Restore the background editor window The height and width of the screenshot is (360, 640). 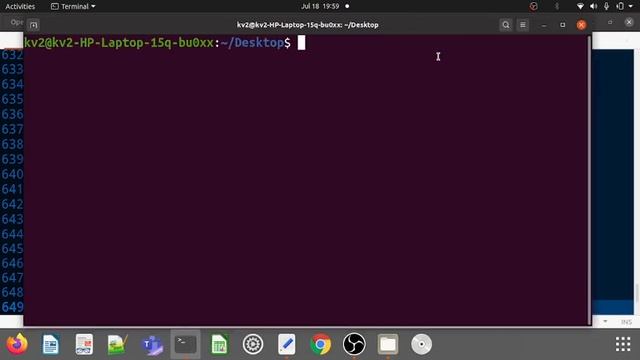[x=610, y=22]
